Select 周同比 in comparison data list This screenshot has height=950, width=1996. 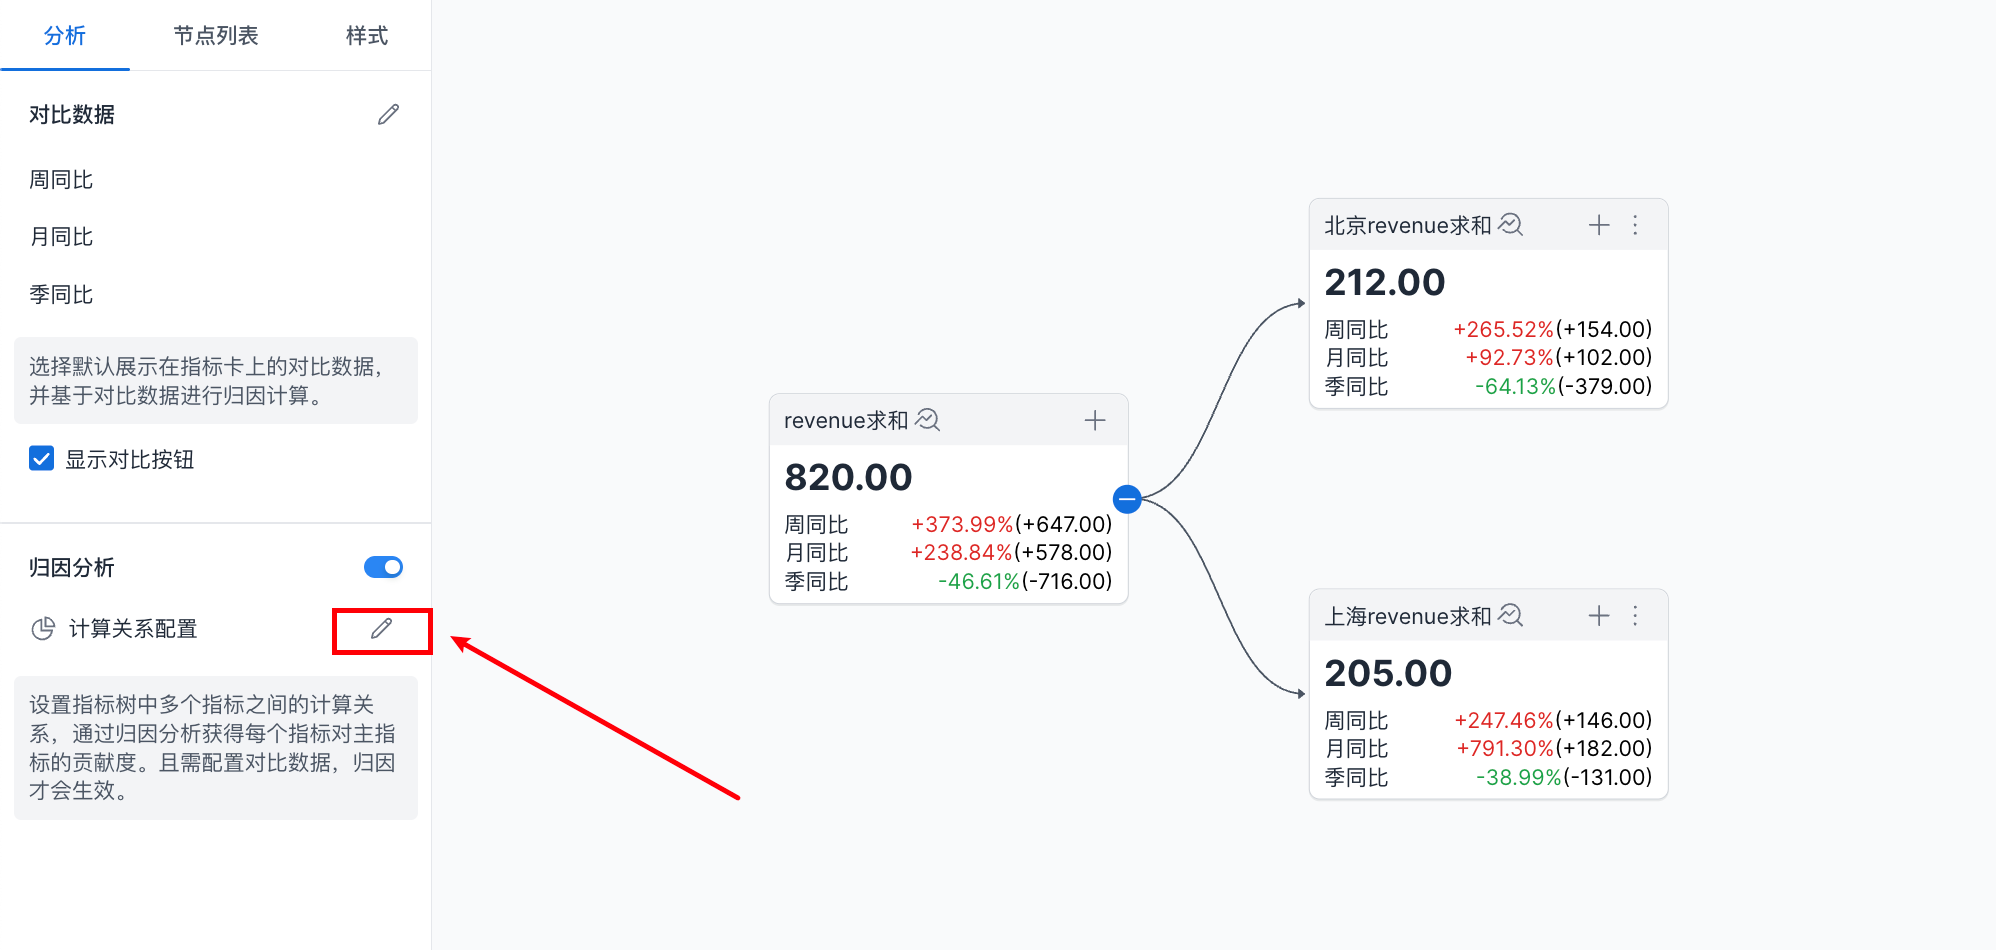pyautogui.click(x=61, y=180)
